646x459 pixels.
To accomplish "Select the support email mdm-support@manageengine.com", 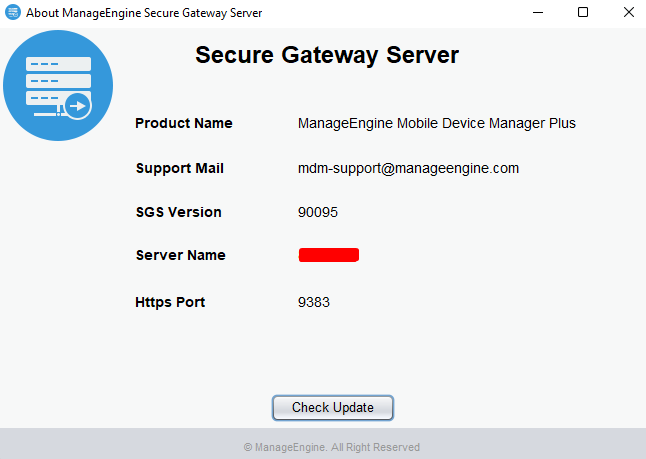I will [x=408, y=168].
